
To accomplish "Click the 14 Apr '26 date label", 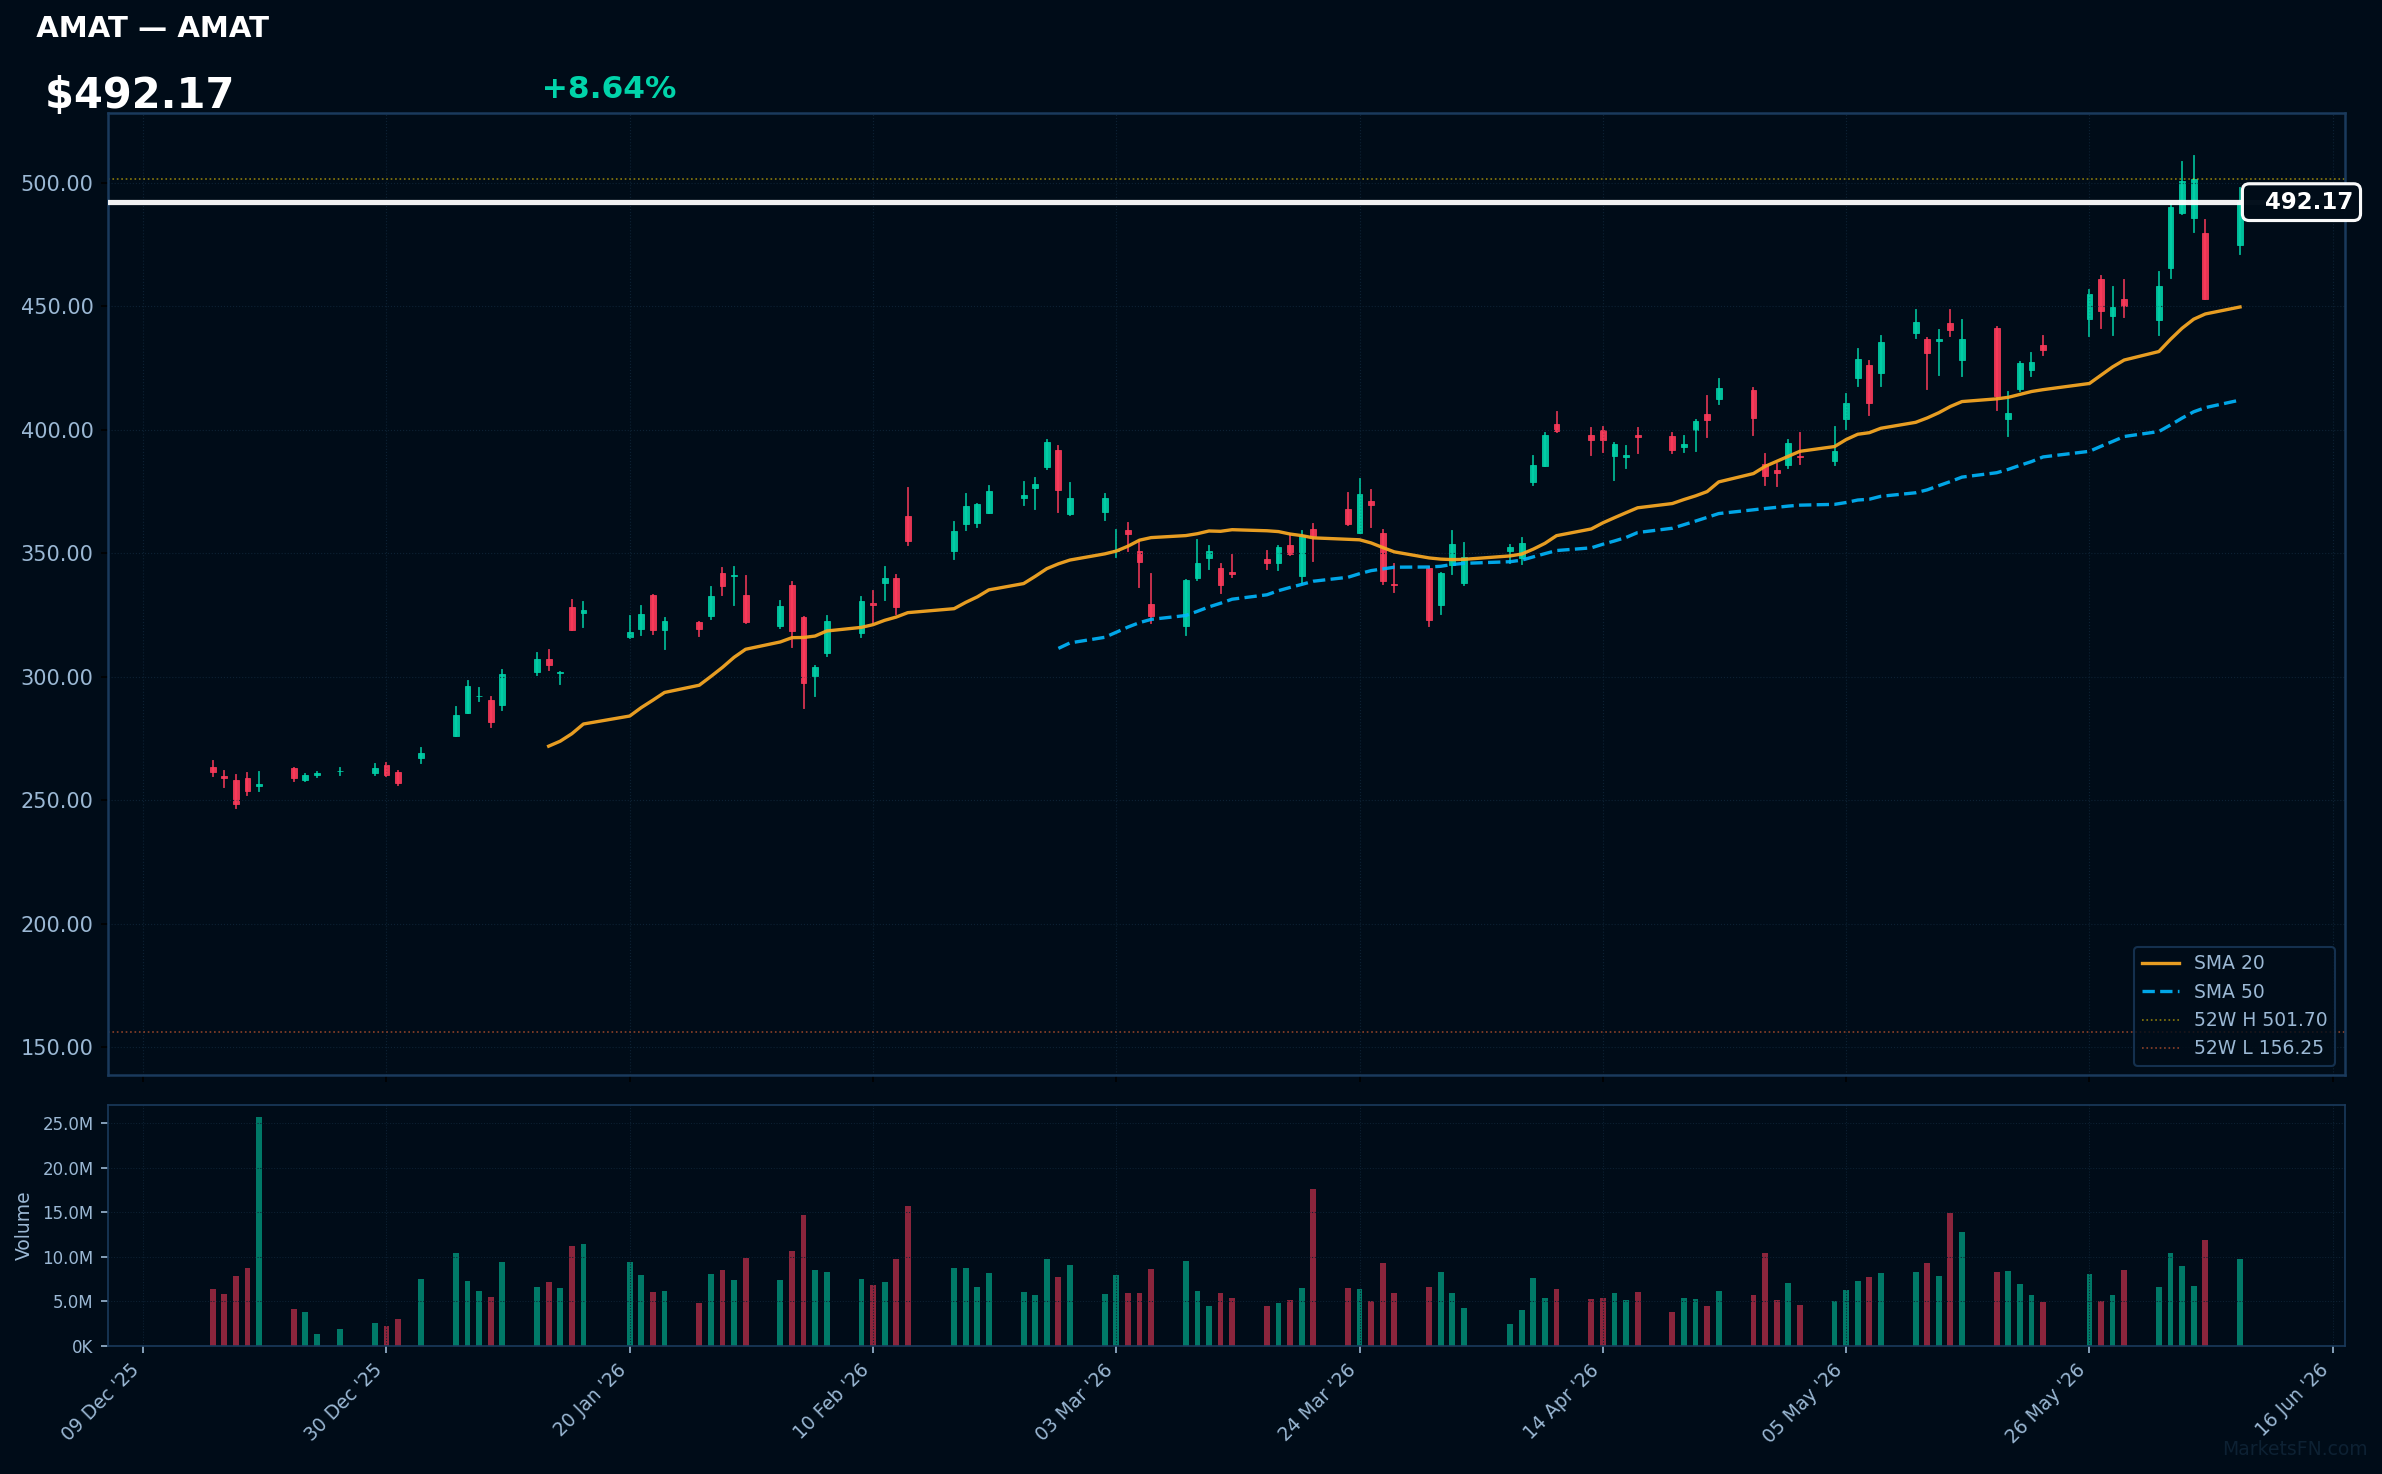I will [x=1561, y=1401].
